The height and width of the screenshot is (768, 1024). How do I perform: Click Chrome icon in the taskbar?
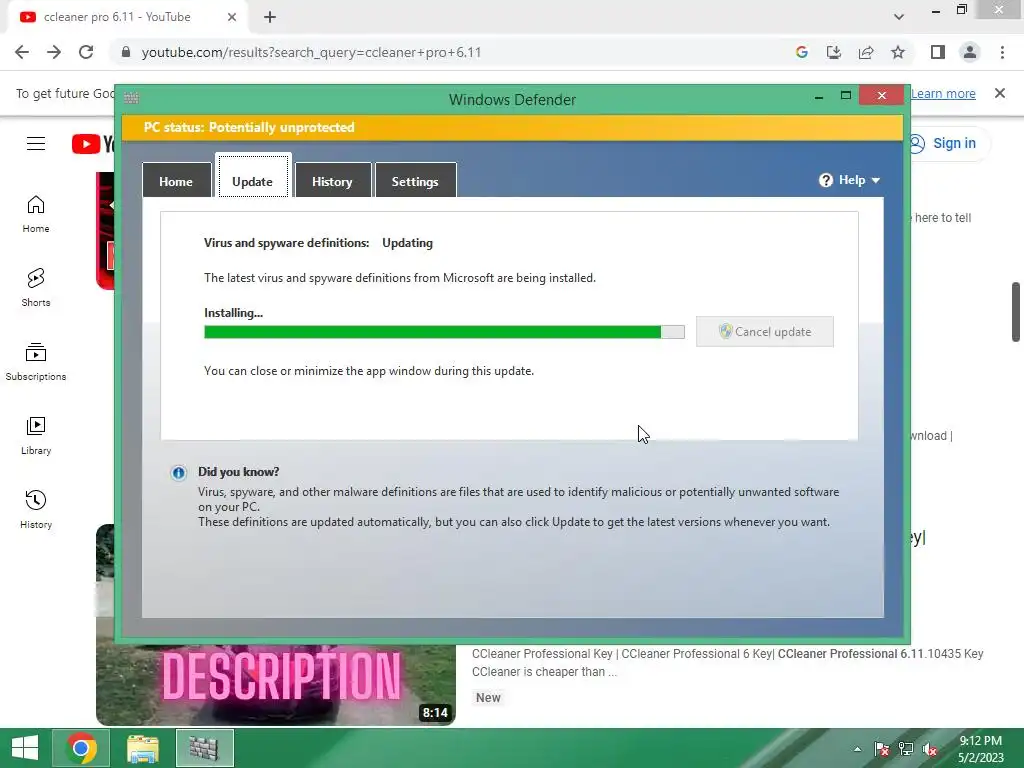click(82, 748)
